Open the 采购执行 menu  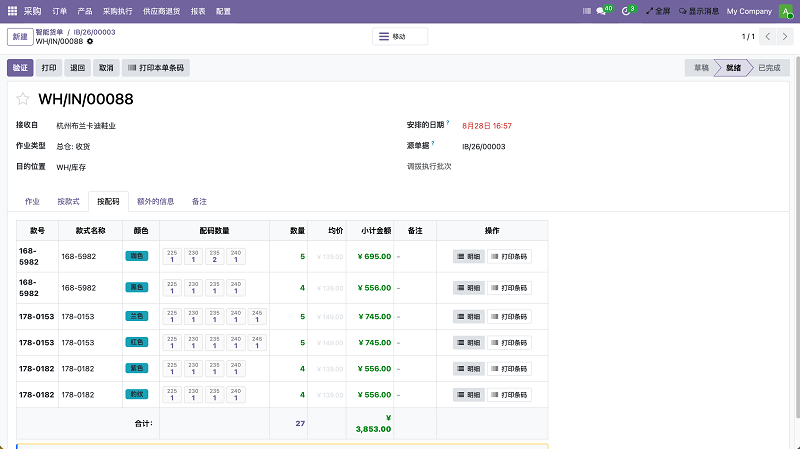click(x=117, y=11)
